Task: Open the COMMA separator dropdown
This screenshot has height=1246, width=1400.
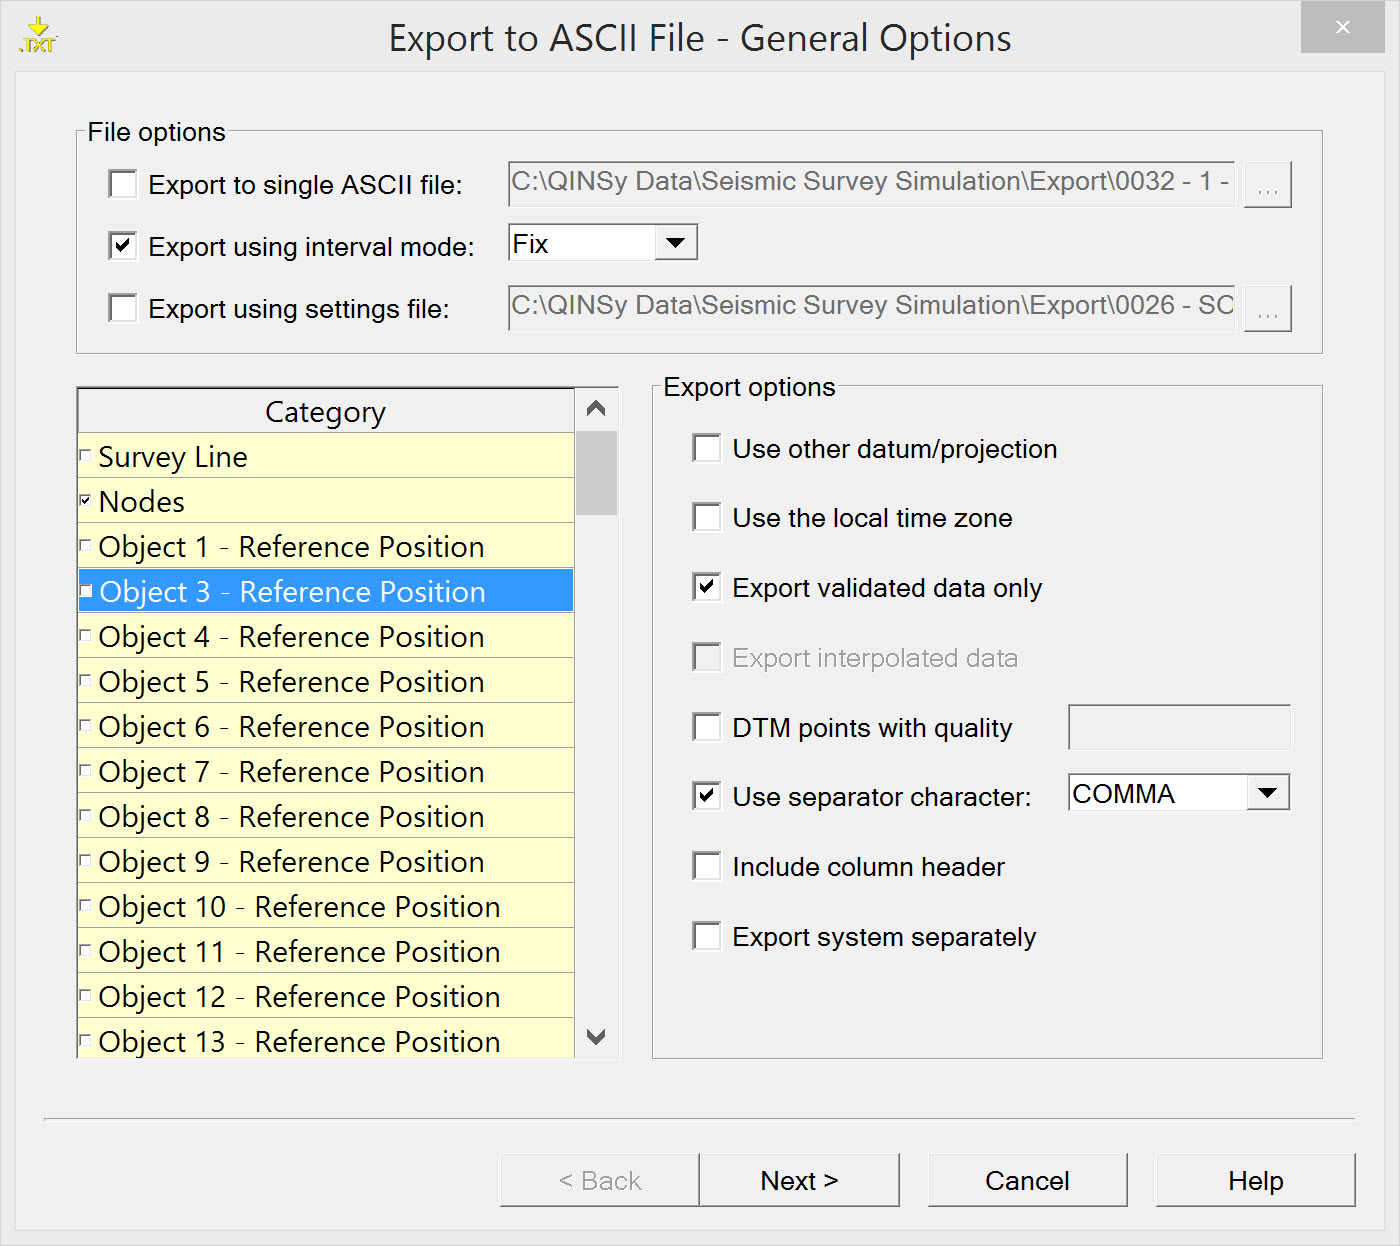Action: point(1268,793)
